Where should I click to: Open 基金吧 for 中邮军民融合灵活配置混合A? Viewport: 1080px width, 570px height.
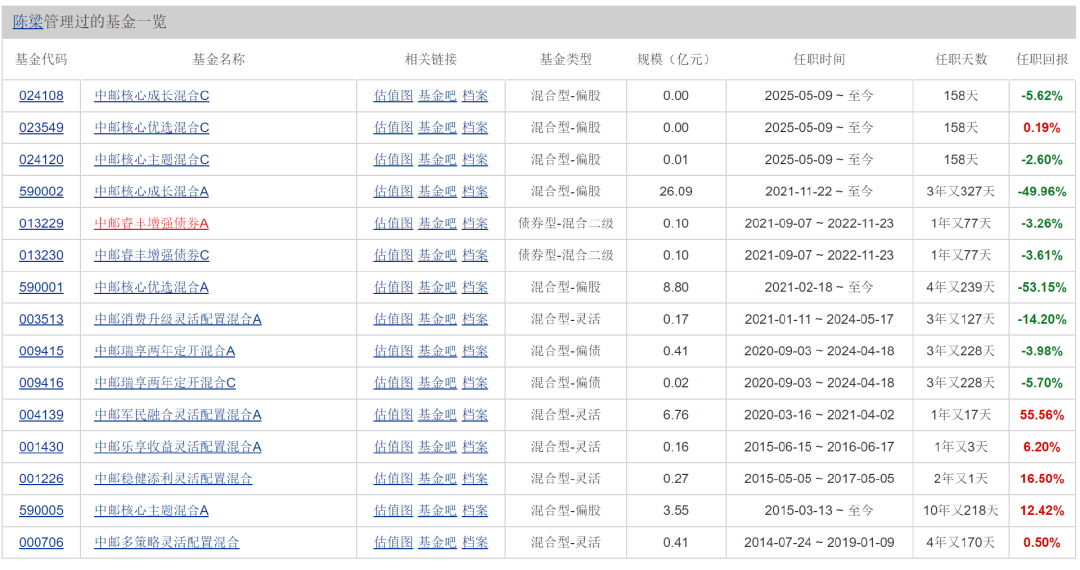pyautogui.click(x=437, y=416)
